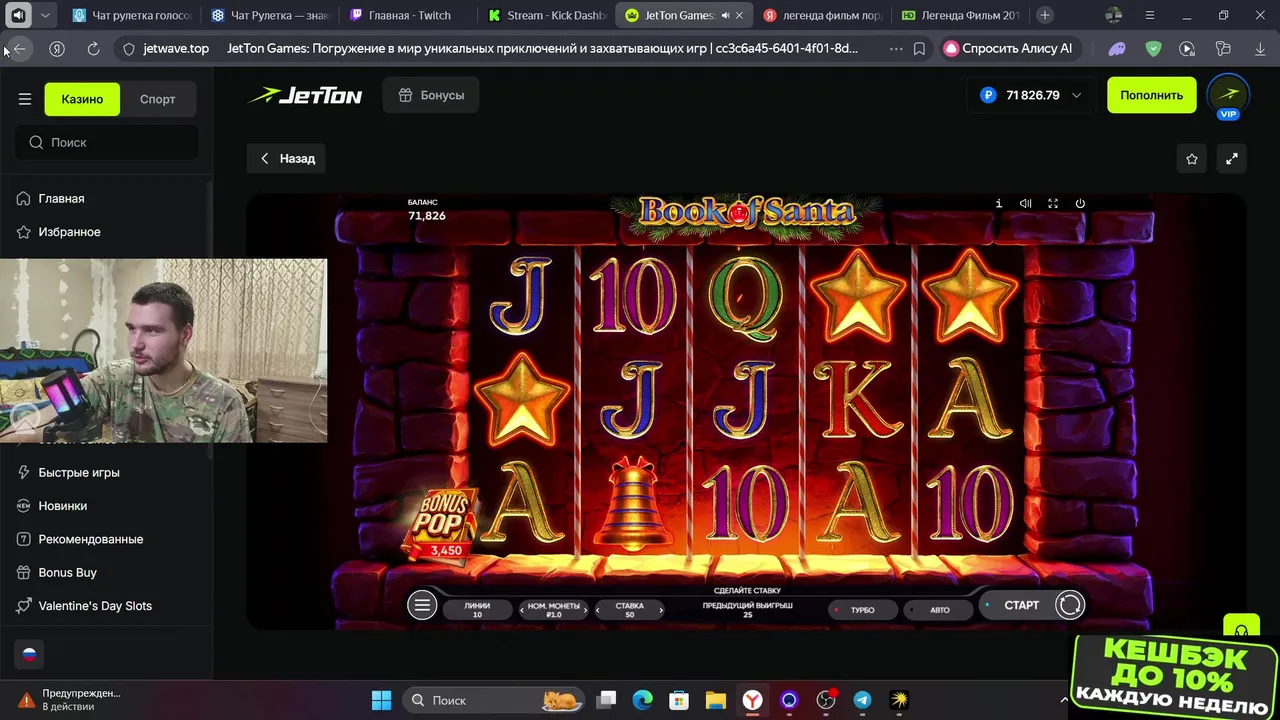
Task: Open the browser main menu lines icon
Action: [x=1149, y=15]
